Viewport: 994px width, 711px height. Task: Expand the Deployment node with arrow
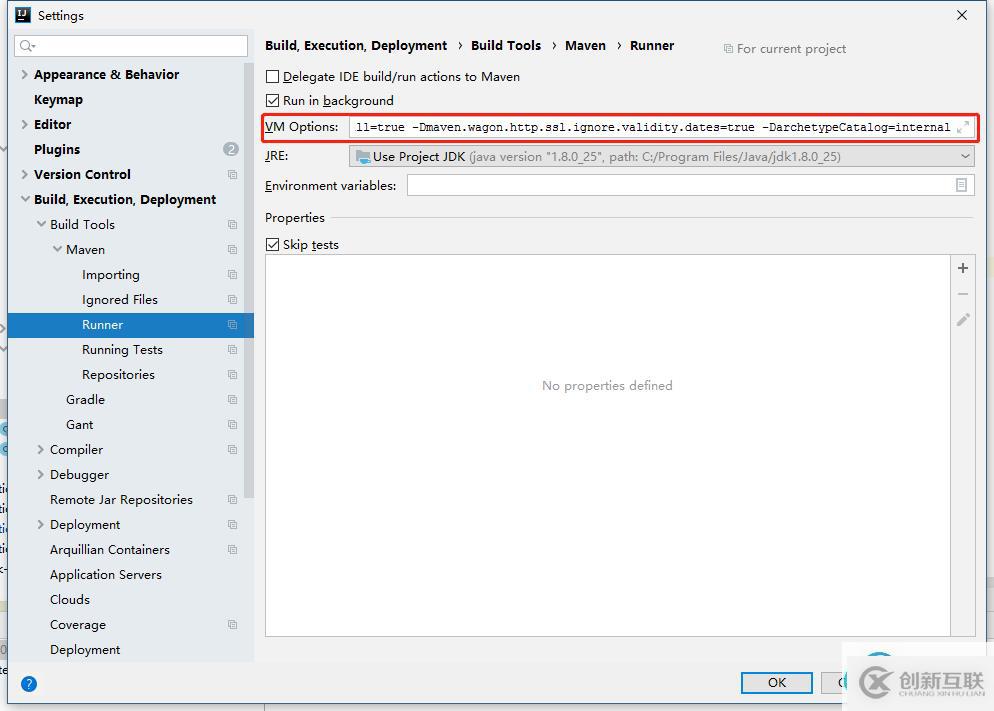click(41, 525)
